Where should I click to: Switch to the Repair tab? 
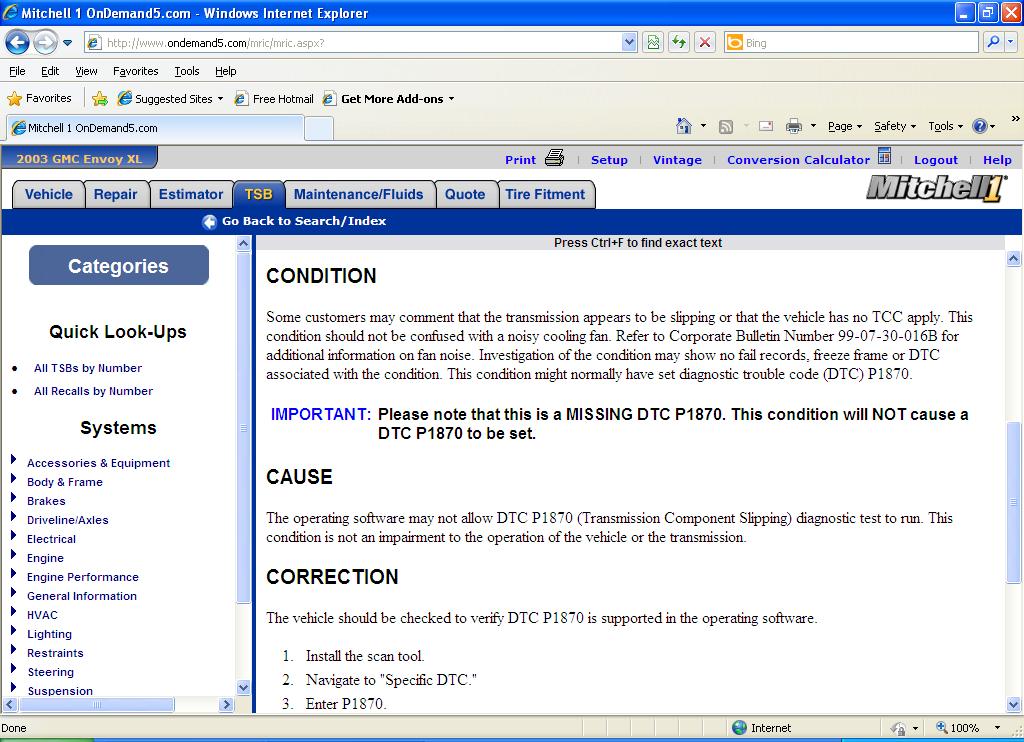coord(116,195)
